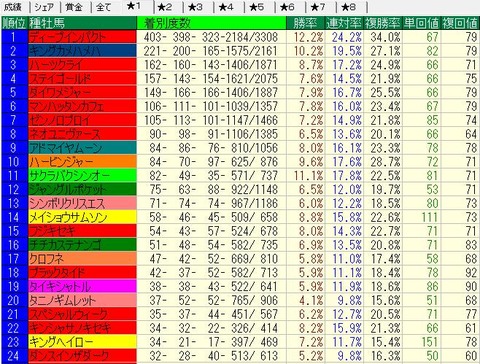Select the キンシャサノキセキ stallion name
480x364 pixels.
(82, 328)
